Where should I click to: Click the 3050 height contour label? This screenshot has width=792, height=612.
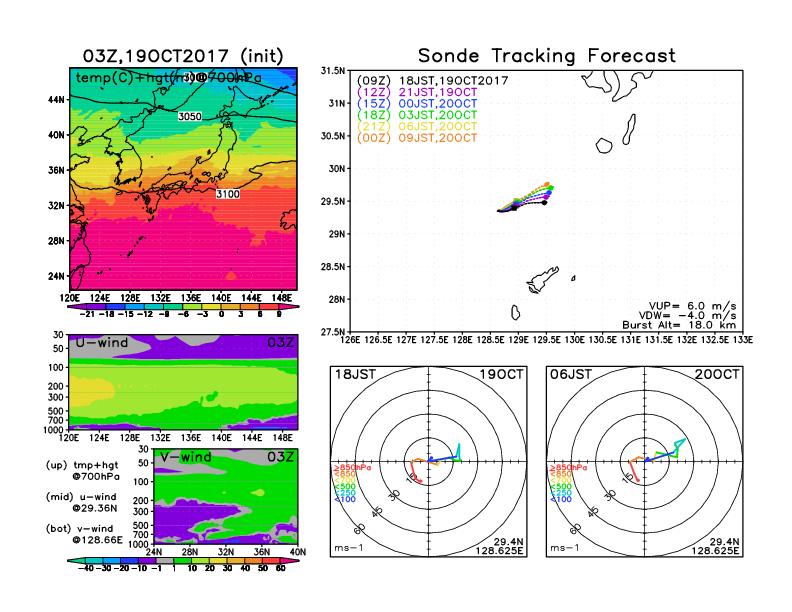(190, 117)
